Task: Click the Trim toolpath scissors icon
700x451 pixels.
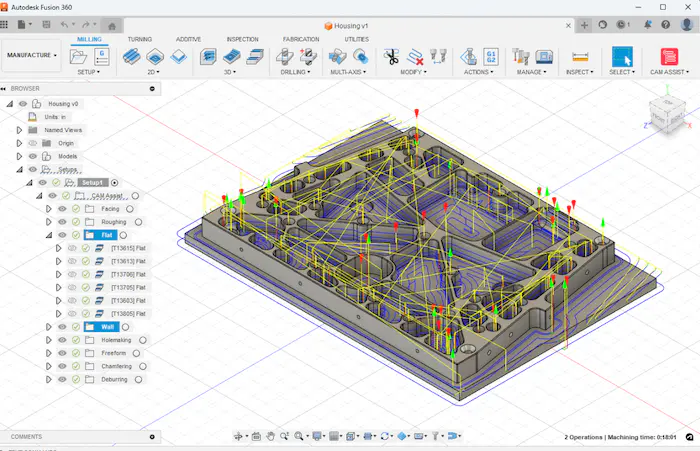Action: pos(392,57)
